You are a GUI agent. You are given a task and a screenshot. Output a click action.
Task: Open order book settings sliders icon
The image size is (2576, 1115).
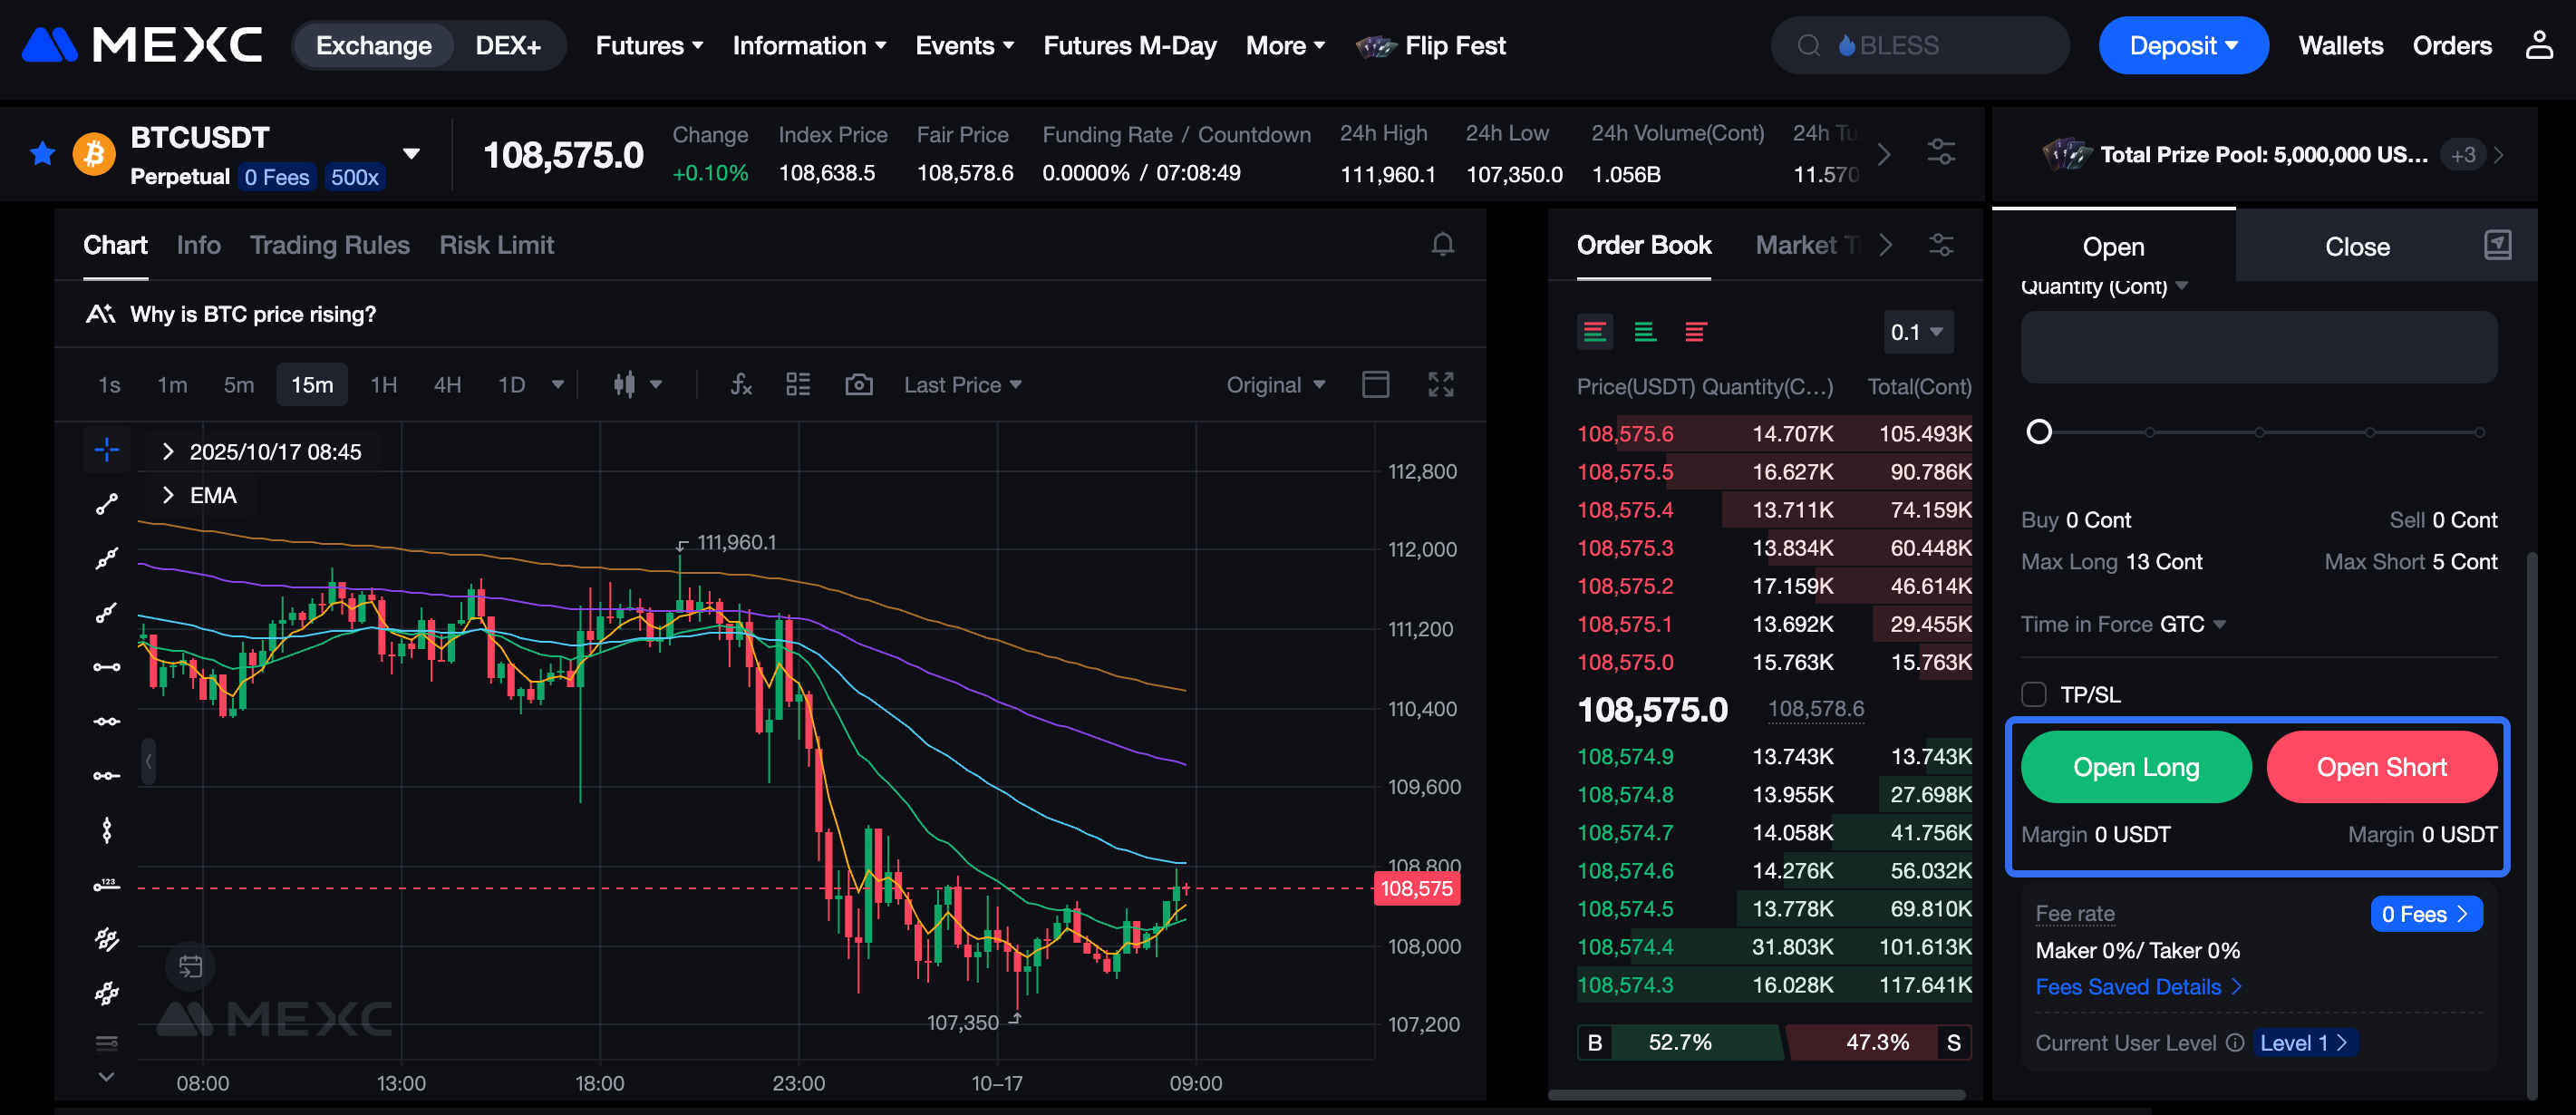click(x=1940, y=245)
